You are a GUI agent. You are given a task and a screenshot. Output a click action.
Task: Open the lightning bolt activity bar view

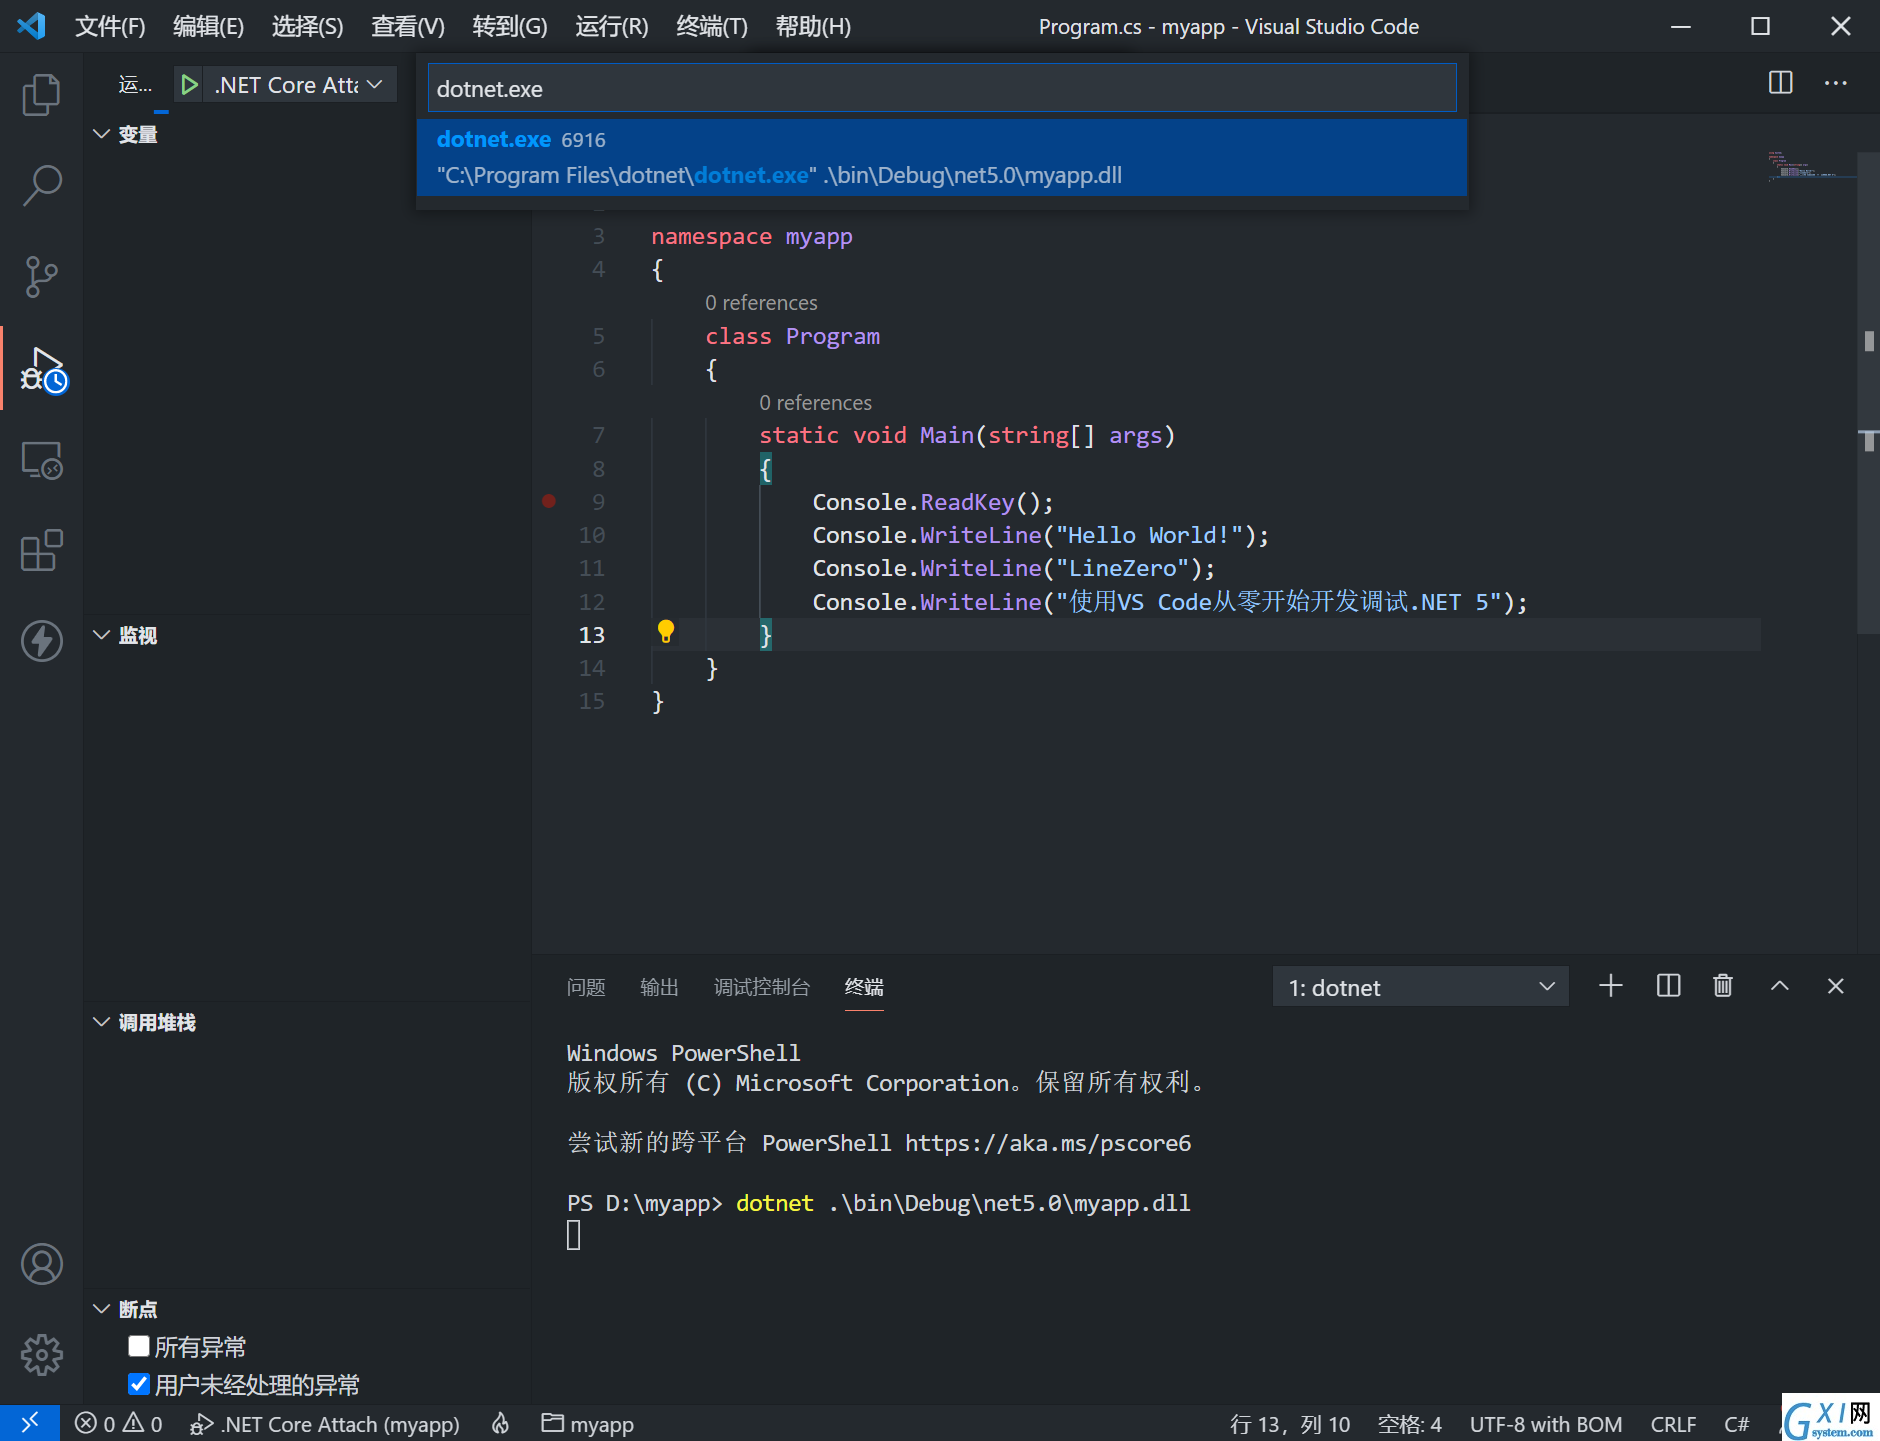pos(41,641)
